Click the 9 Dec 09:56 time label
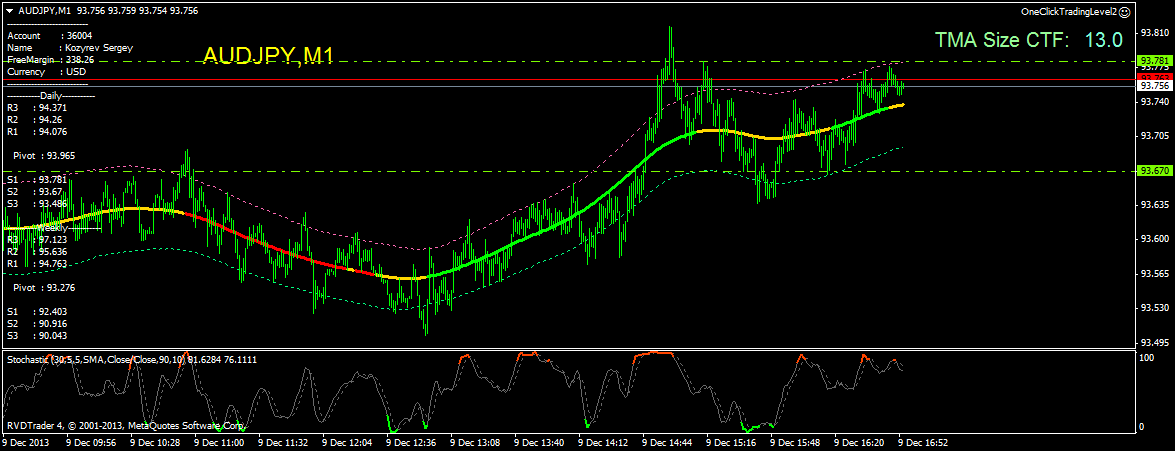This screenshot has width=1175, height=451. pyautogui.click(x=92, y=444)
